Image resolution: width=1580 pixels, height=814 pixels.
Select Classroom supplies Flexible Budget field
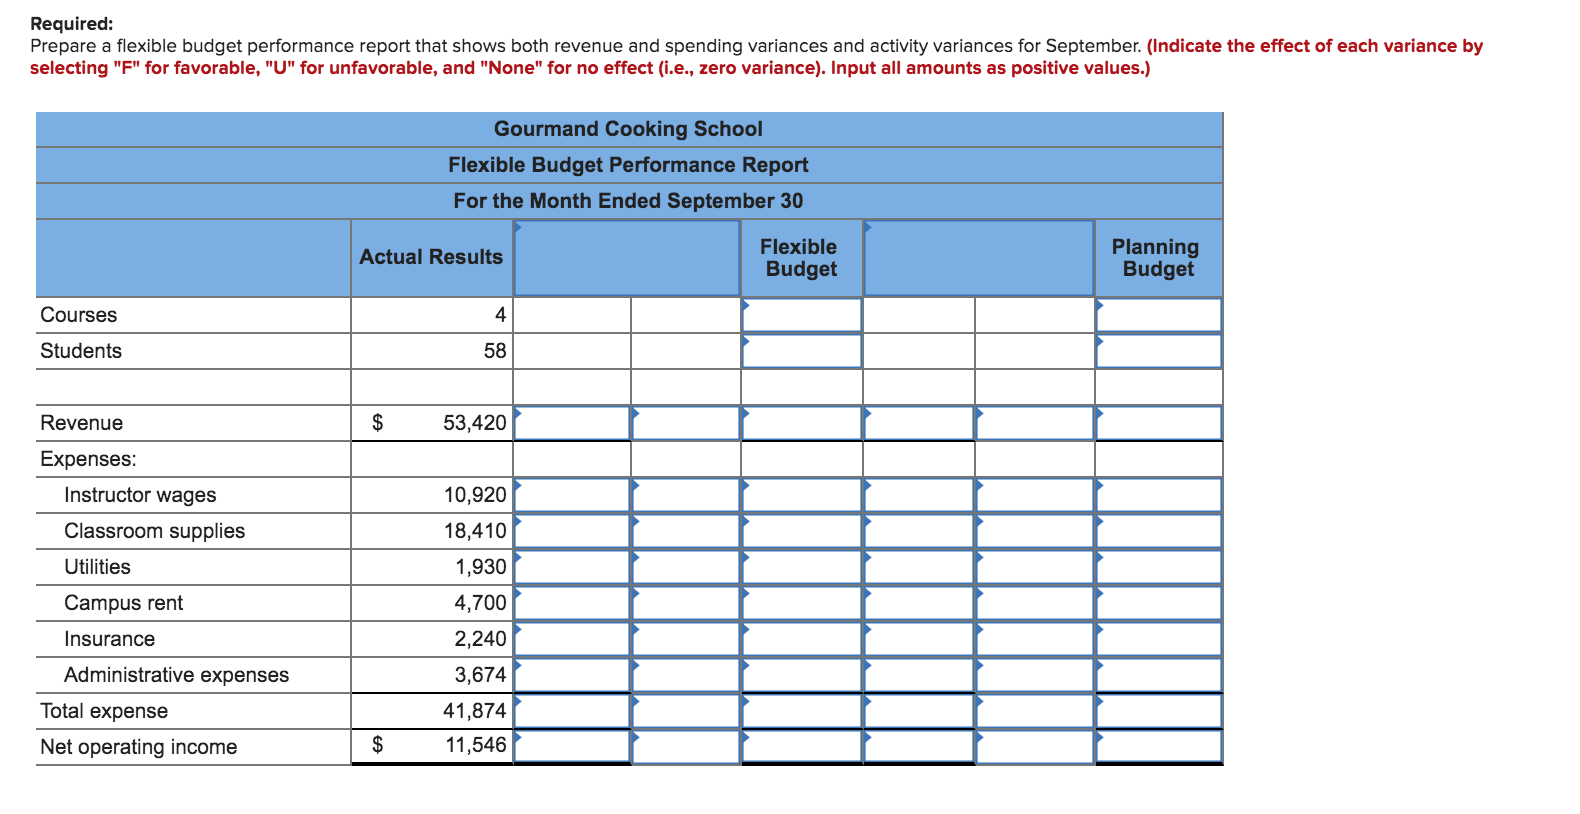pos(801,531)
